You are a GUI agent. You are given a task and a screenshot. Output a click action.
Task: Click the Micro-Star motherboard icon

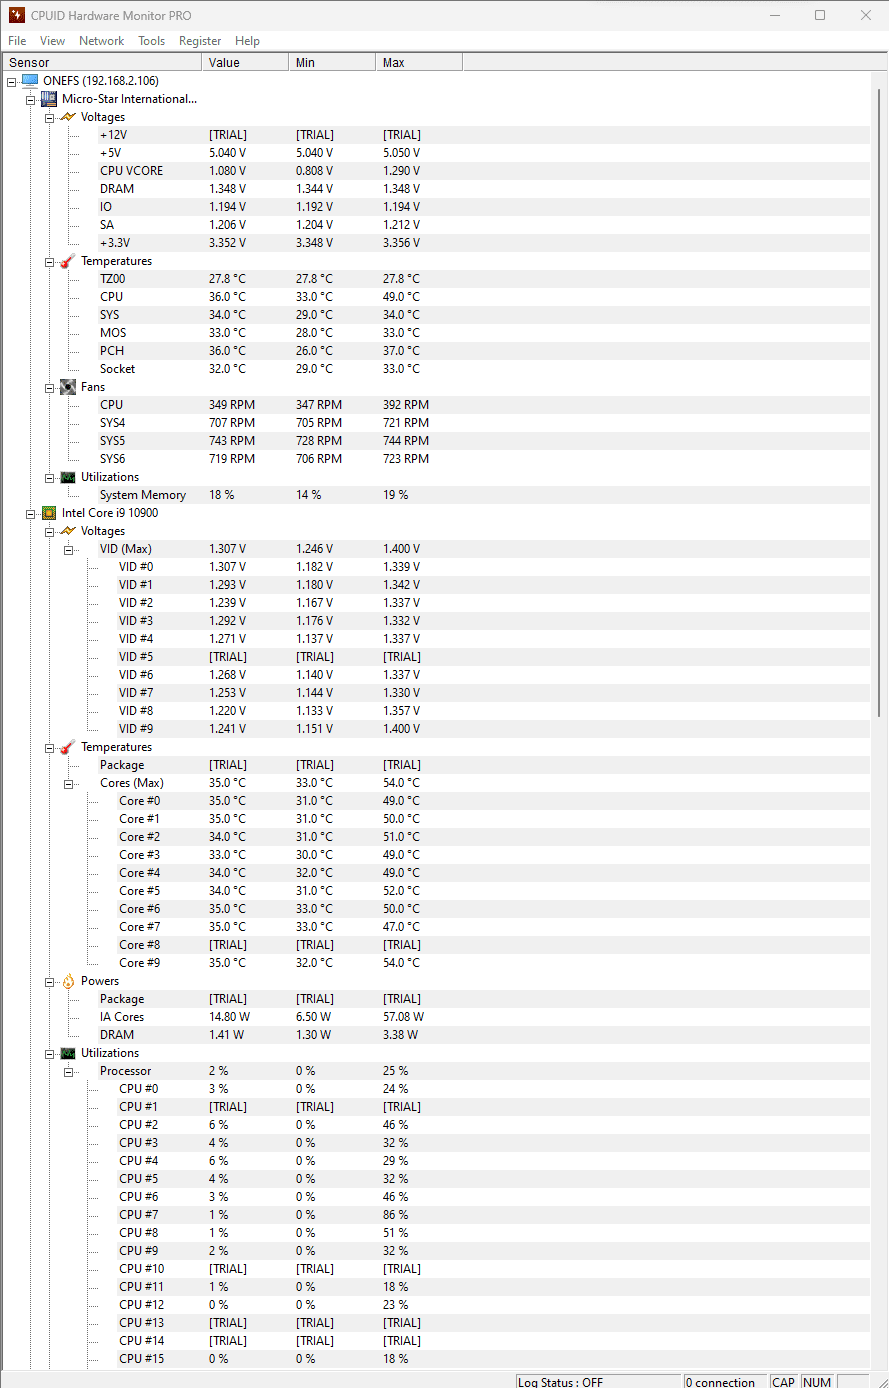pos(49,99)
